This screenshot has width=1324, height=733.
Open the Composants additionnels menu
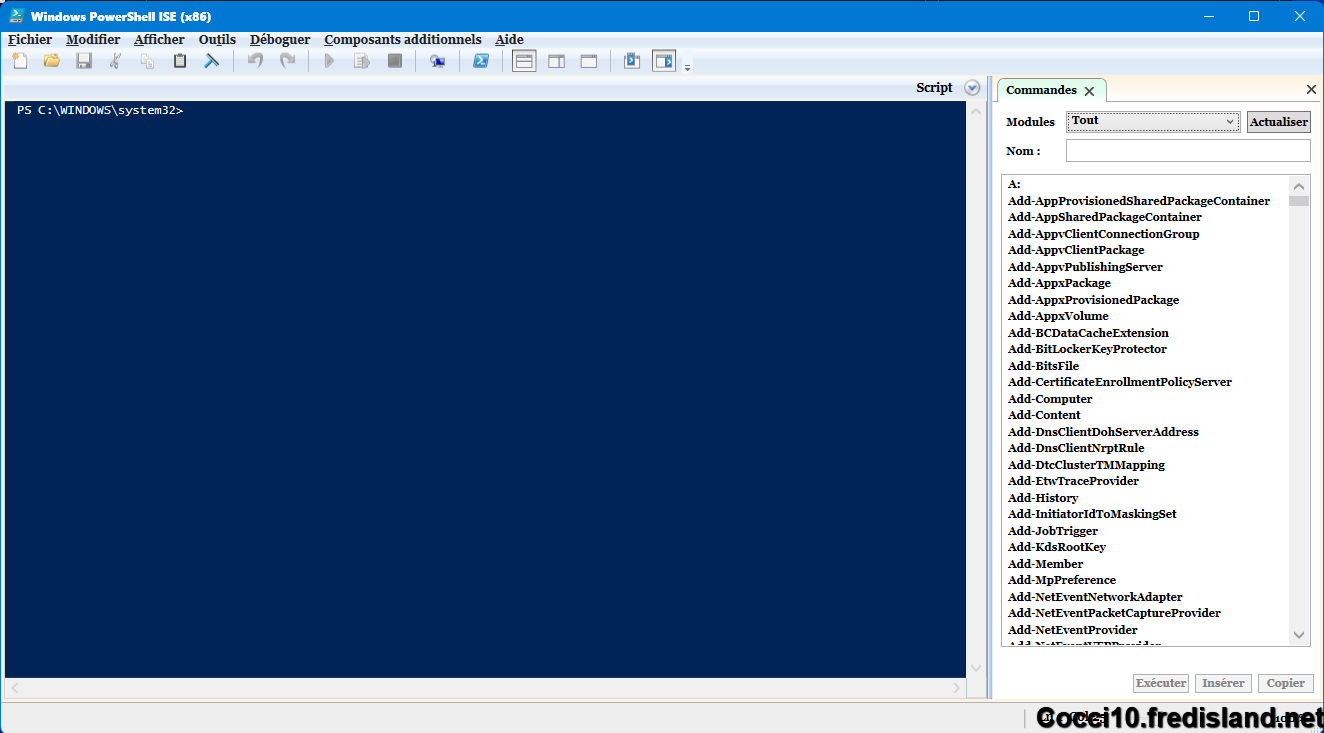403,40
